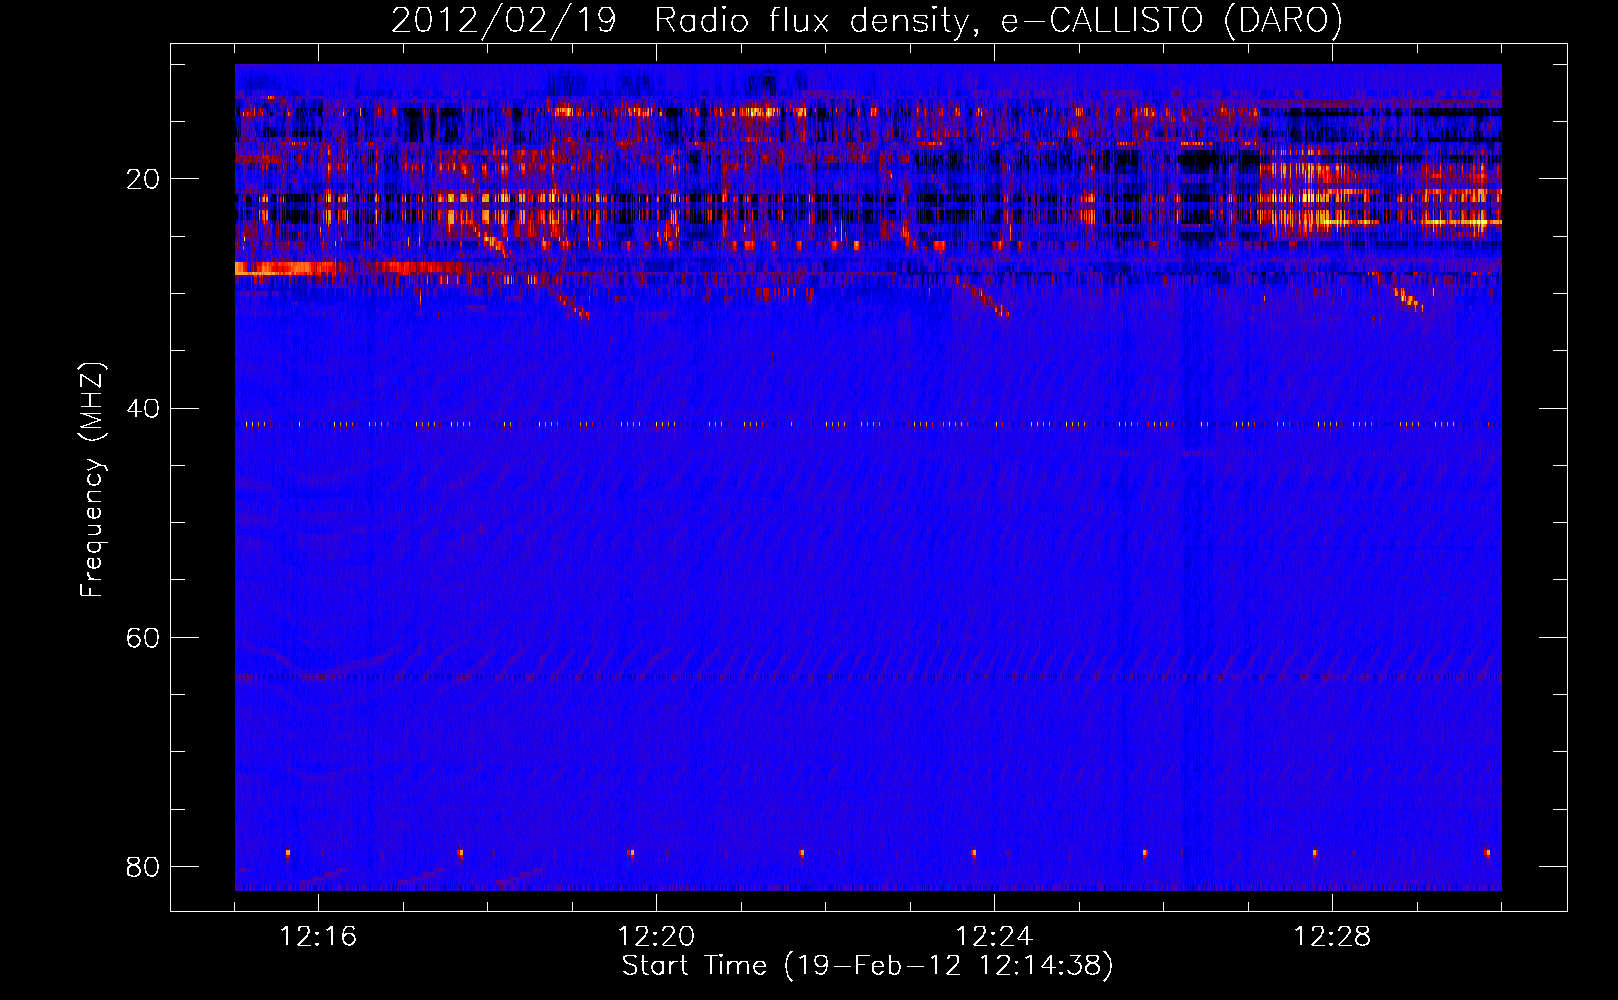Click the date '2012/02/19' in the title
The width and height of the screenshot is (1618, 1000).
pos(503,21)
